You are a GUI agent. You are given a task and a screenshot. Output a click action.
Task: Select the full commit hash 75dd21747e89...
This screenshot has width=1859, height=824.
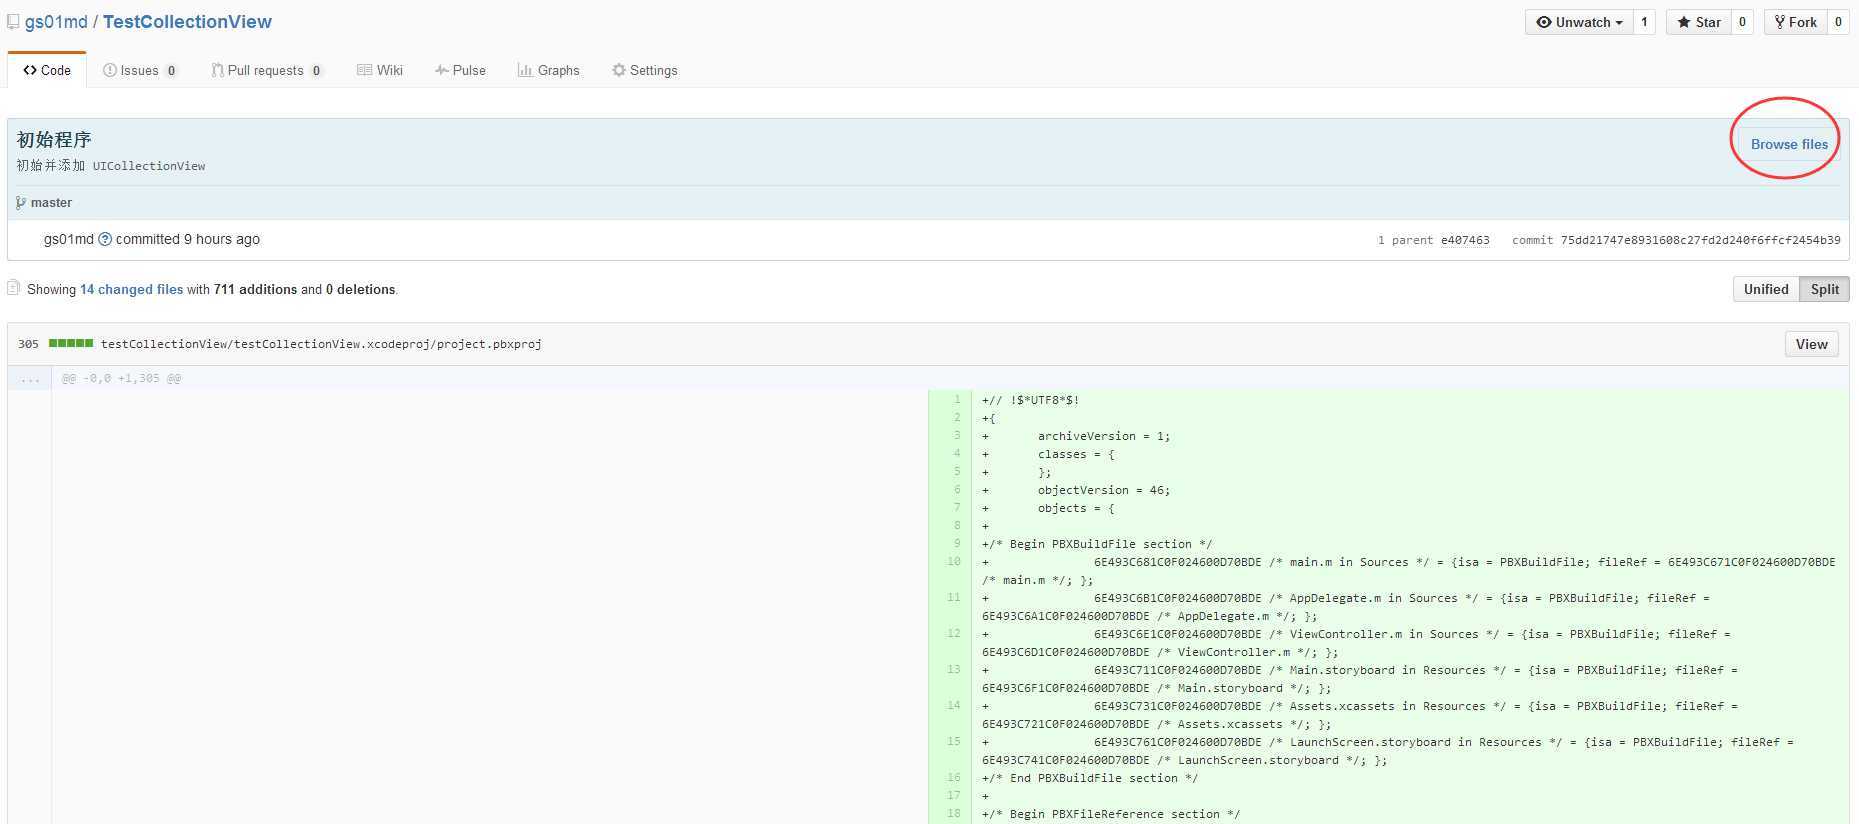point(1700,240)
